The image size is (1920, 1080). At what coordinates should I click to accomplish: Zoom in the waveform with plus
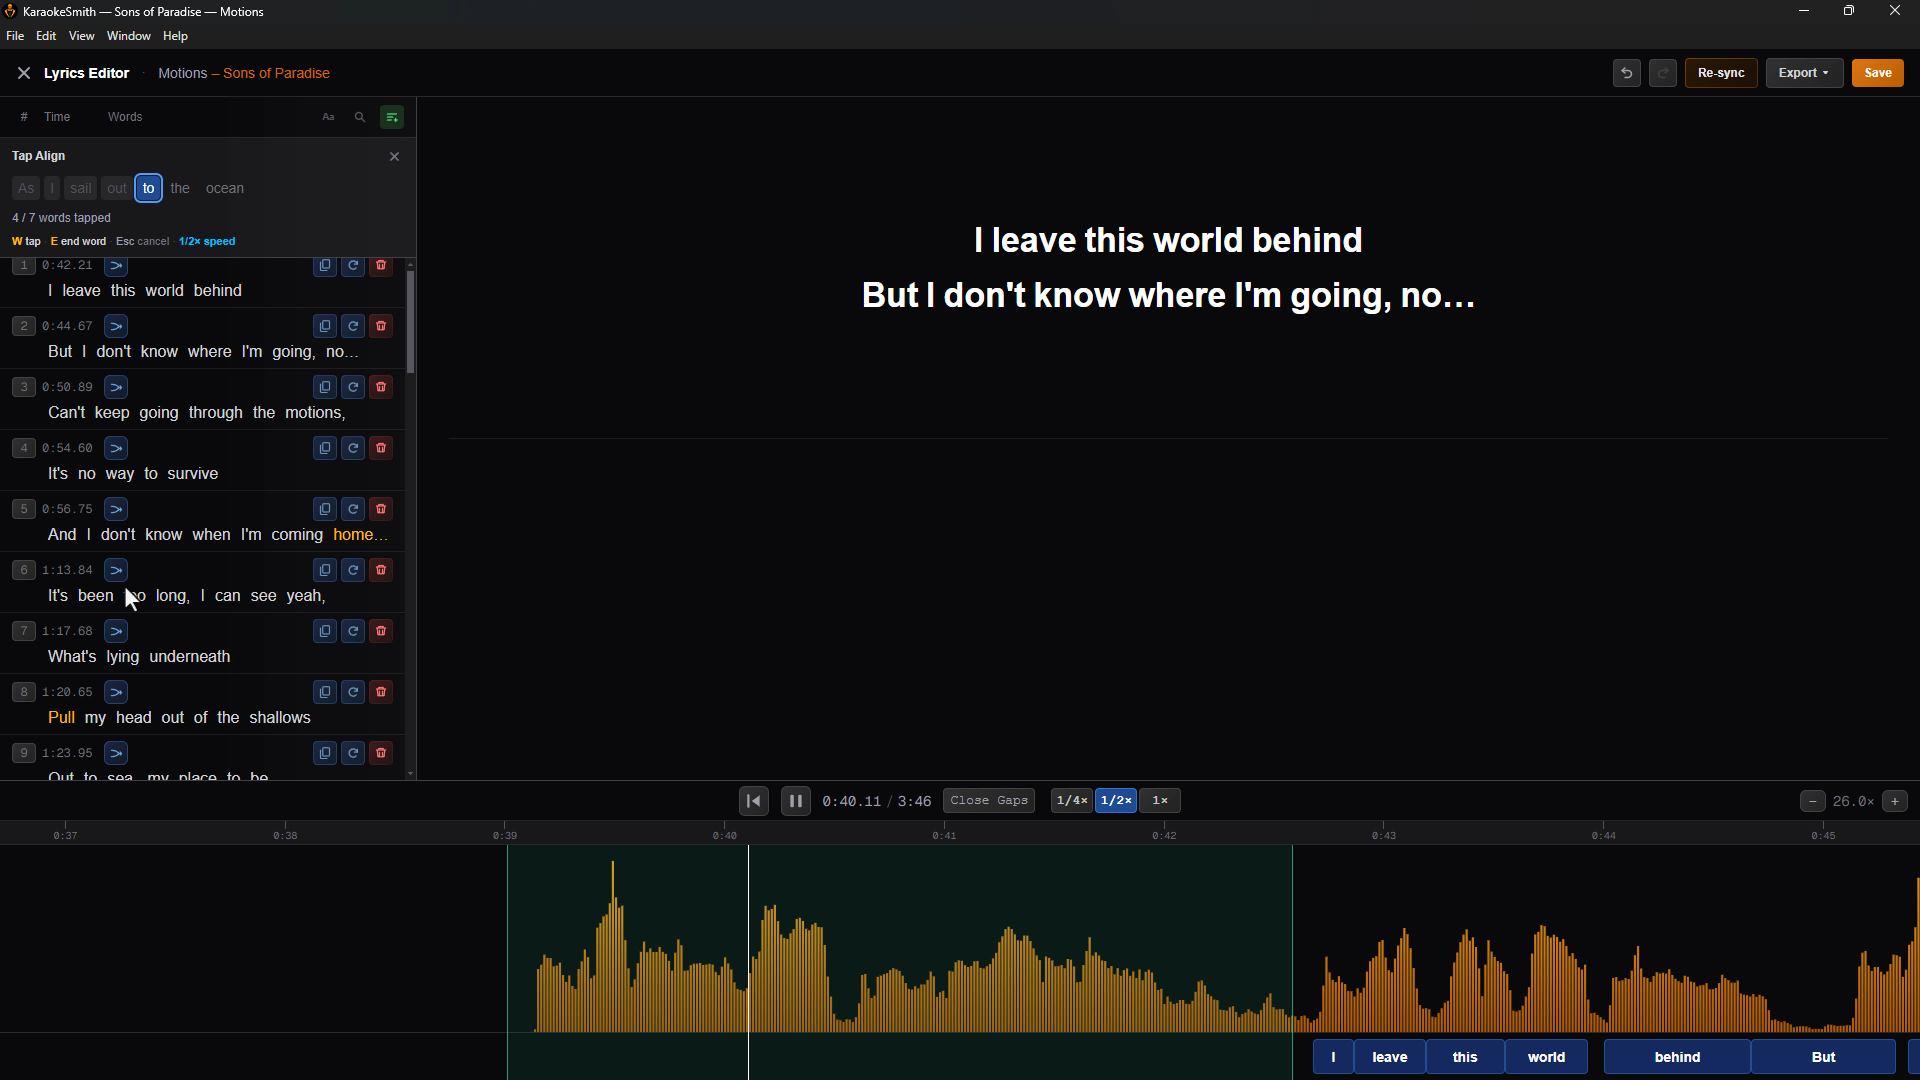(x=1895, y=802)
